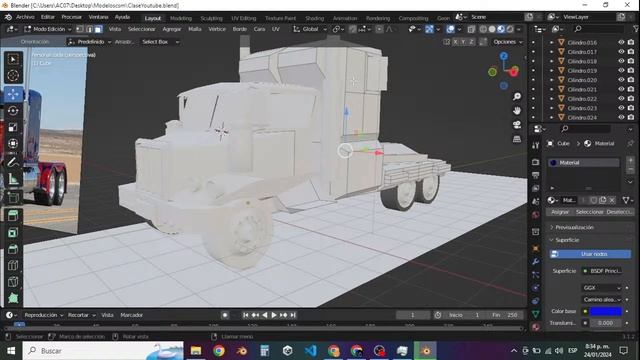The height and width of the screenshot is (360, 640).
Task: Select the Transform tool in left toolbar
Action: [x=13, y=143]
